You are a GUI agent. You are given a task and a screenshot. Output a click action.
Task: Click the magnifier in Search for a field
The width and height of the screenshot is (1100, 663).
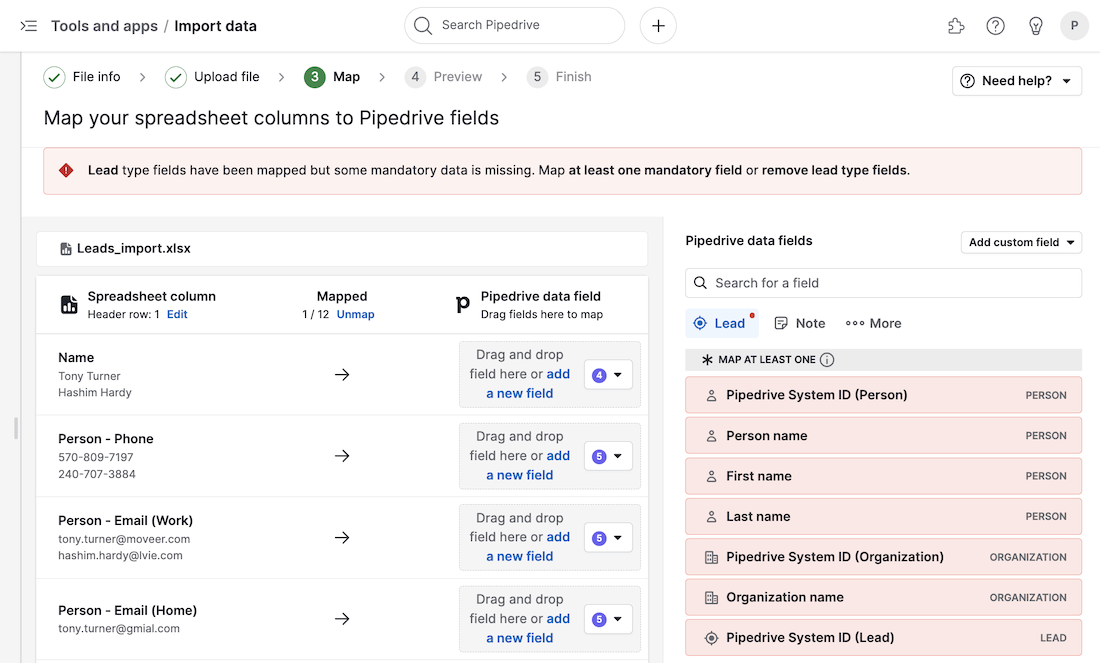tap(700, 283)
